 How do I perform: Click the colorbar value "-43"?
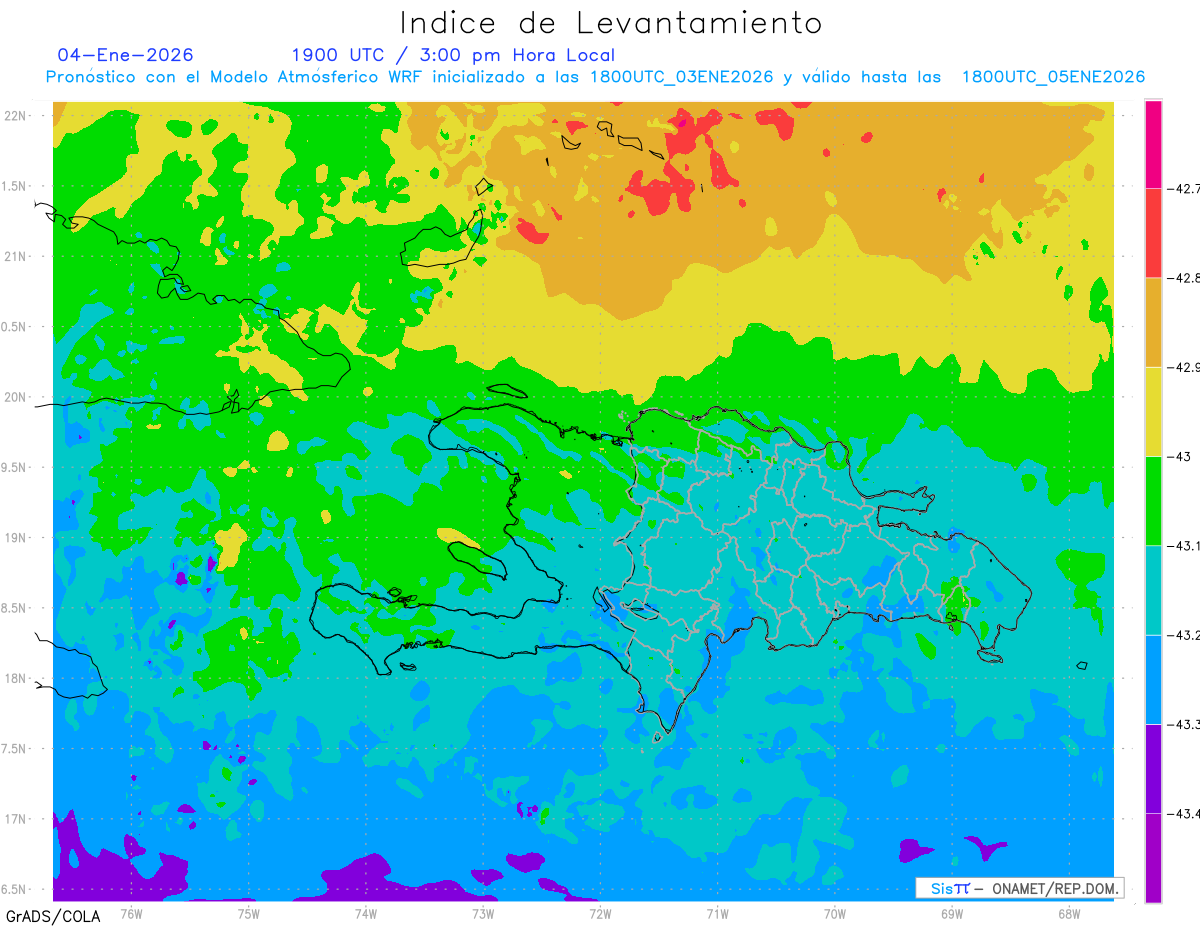coord(1178,456)
